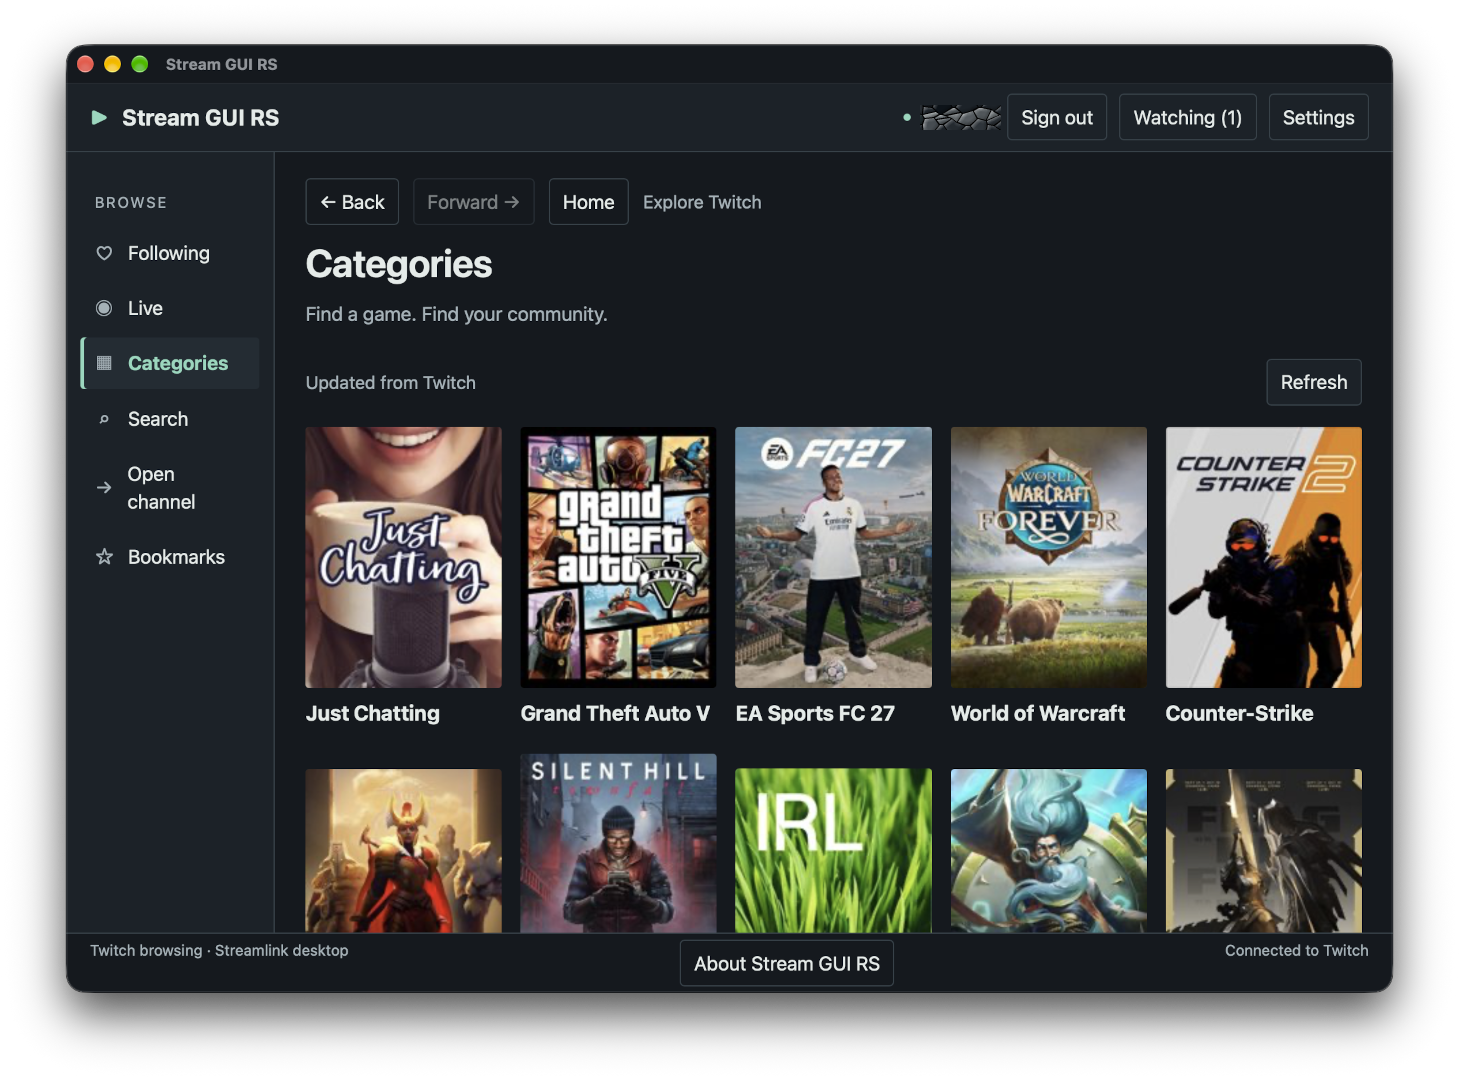Click the Categories grid icon

104,363
